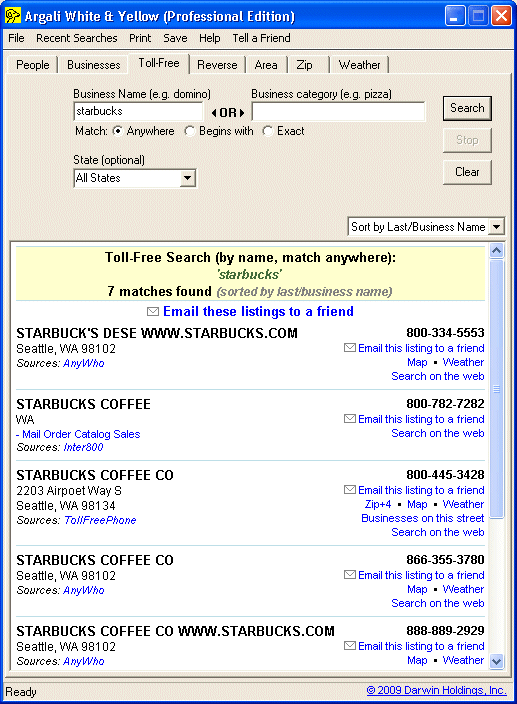The height and width of the screenshot is (704, 517).
Task: Switch to the Reverse tab
Action: tap(217, 65)
